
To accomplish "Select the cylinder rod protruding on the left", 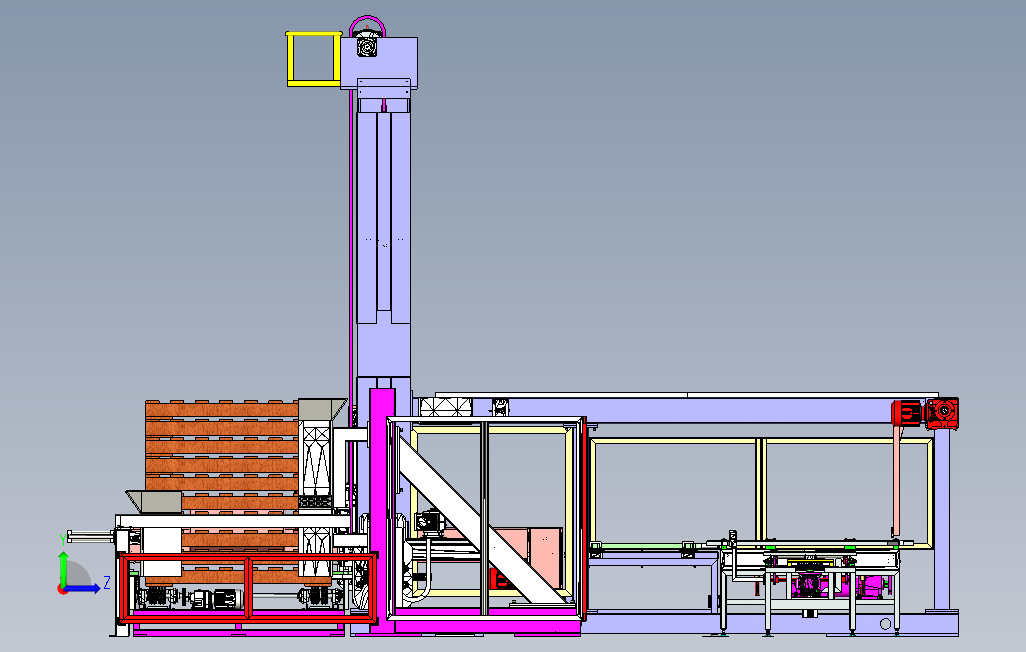I will pyautogui.click(x=91, y=537).
